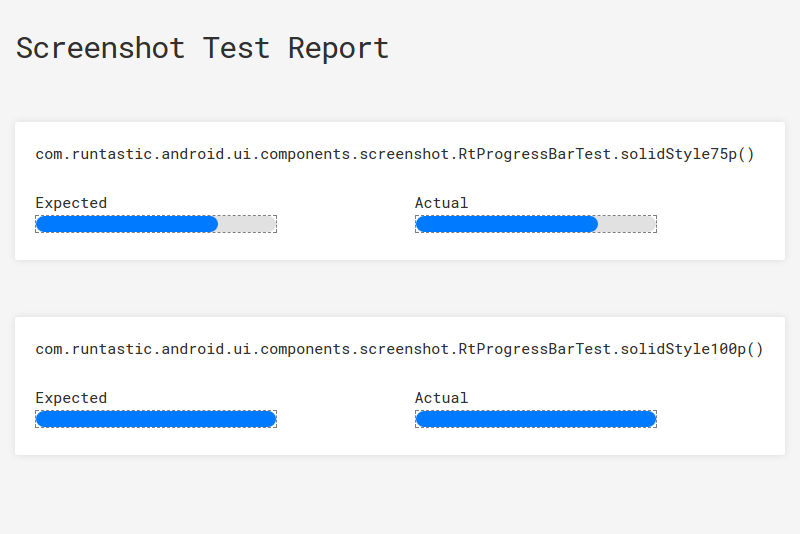Open the Expected solidStyle100p progress bar image
The width and height of the screenshot is (800, 534).
coord(156,419)
